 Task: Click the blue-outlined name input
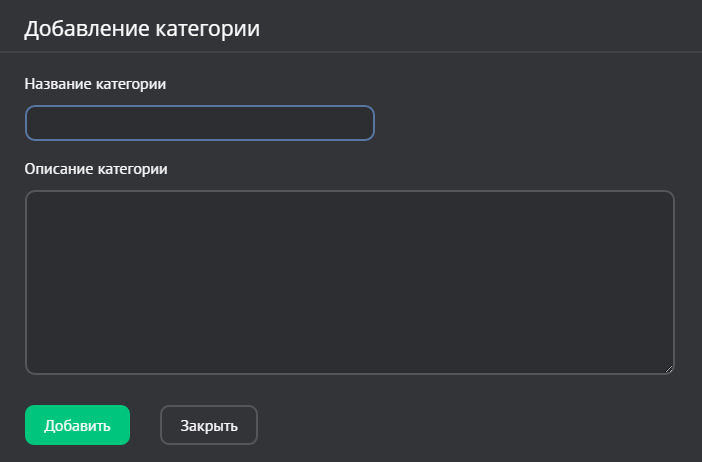tap(200, 123)
